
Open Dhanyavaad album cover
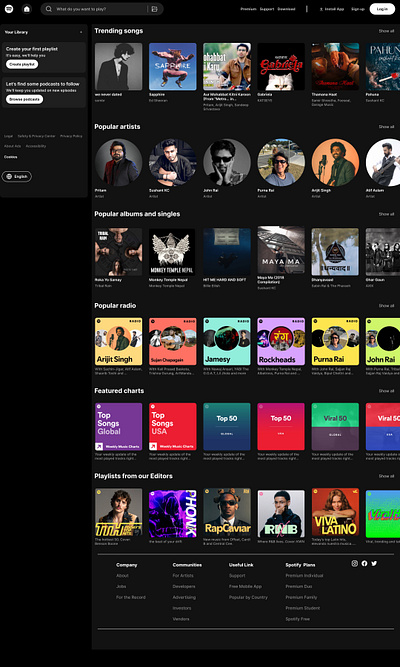[x=335, y=252]
